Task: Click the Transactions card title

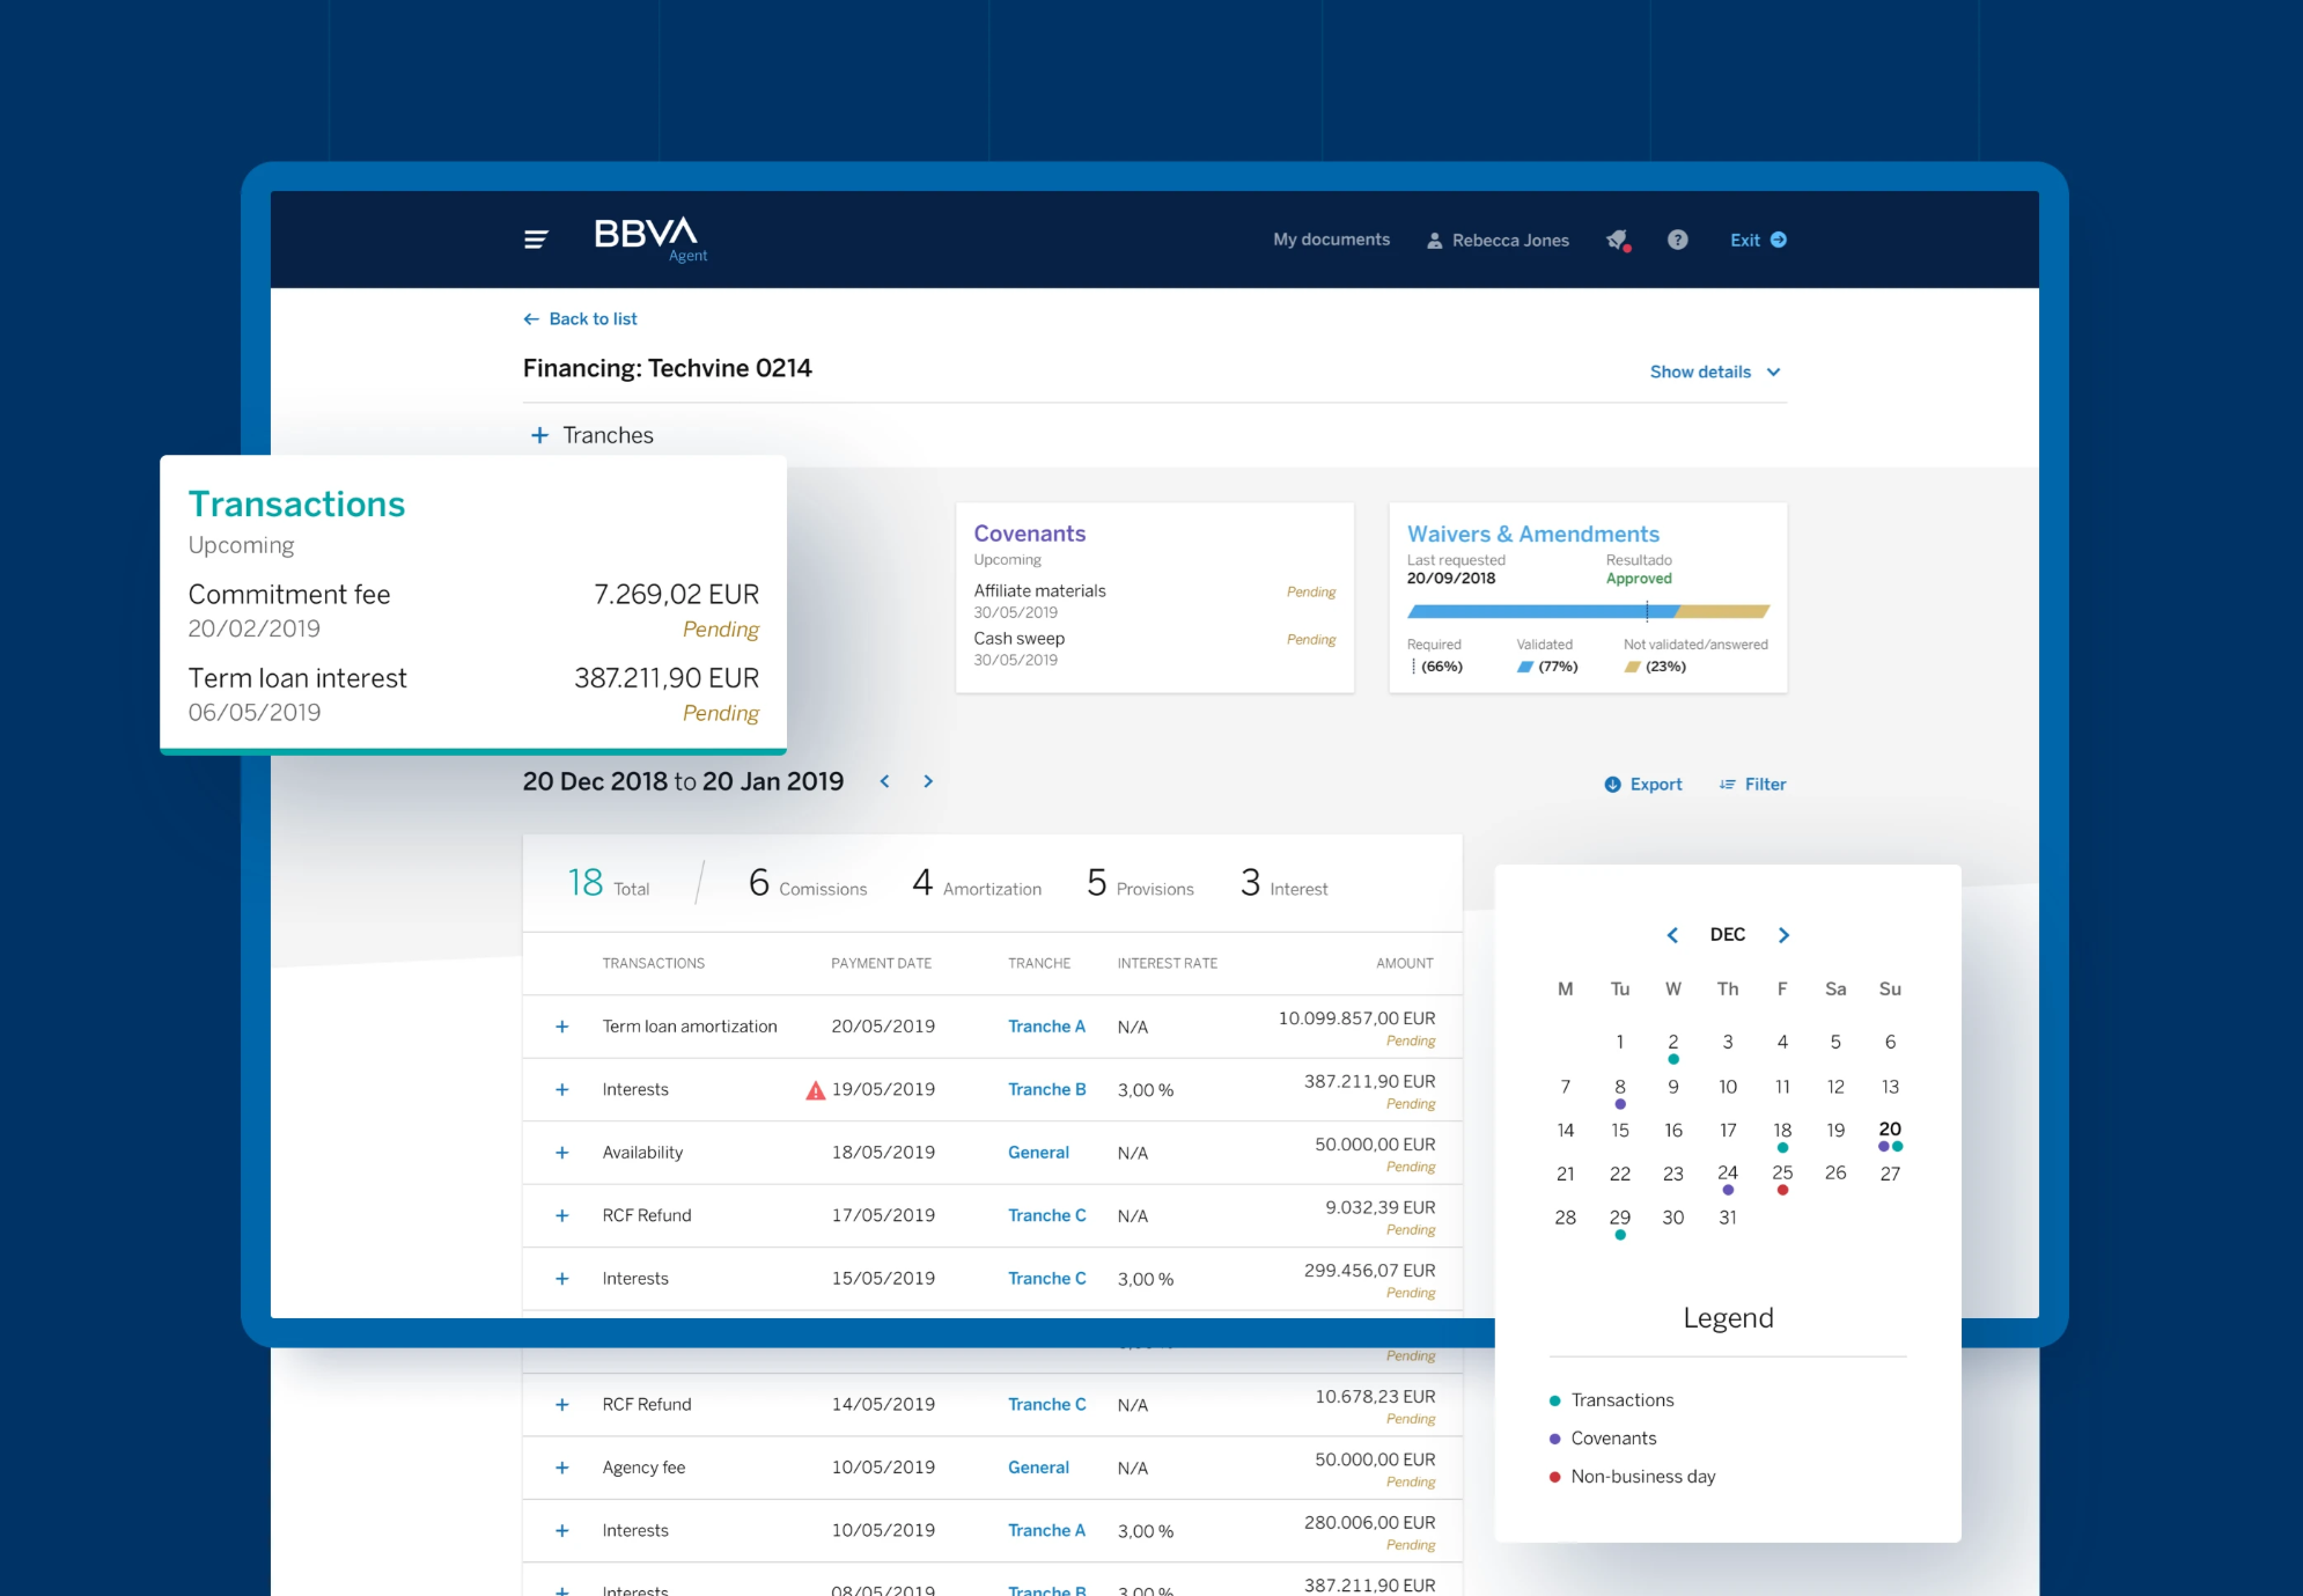Action: 297,504
